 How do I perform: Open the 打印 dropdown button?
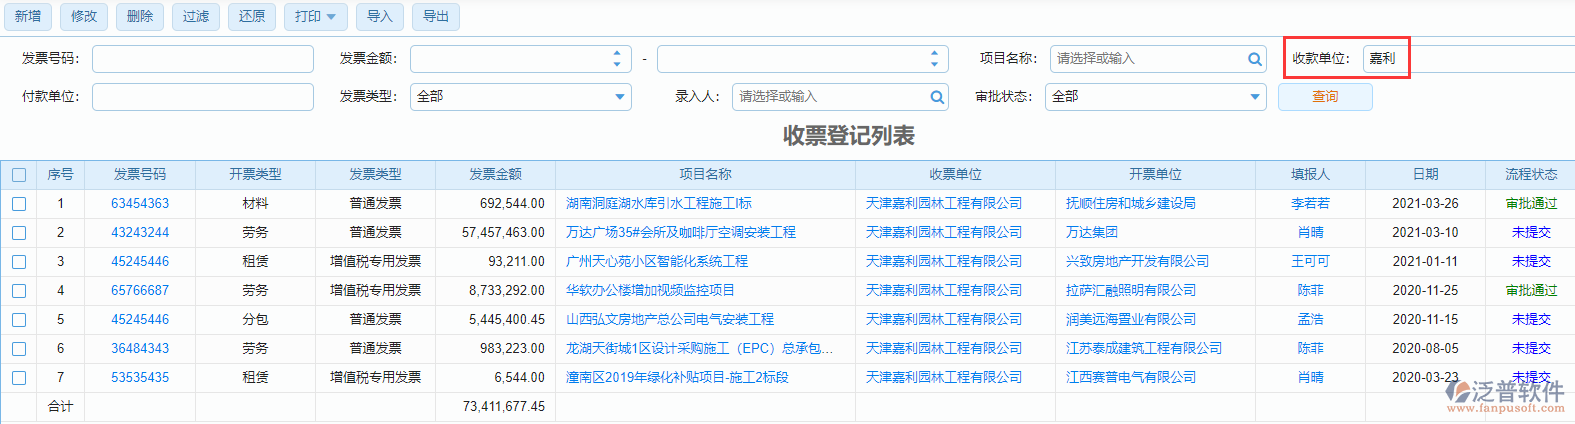click(x=316, y=17)
